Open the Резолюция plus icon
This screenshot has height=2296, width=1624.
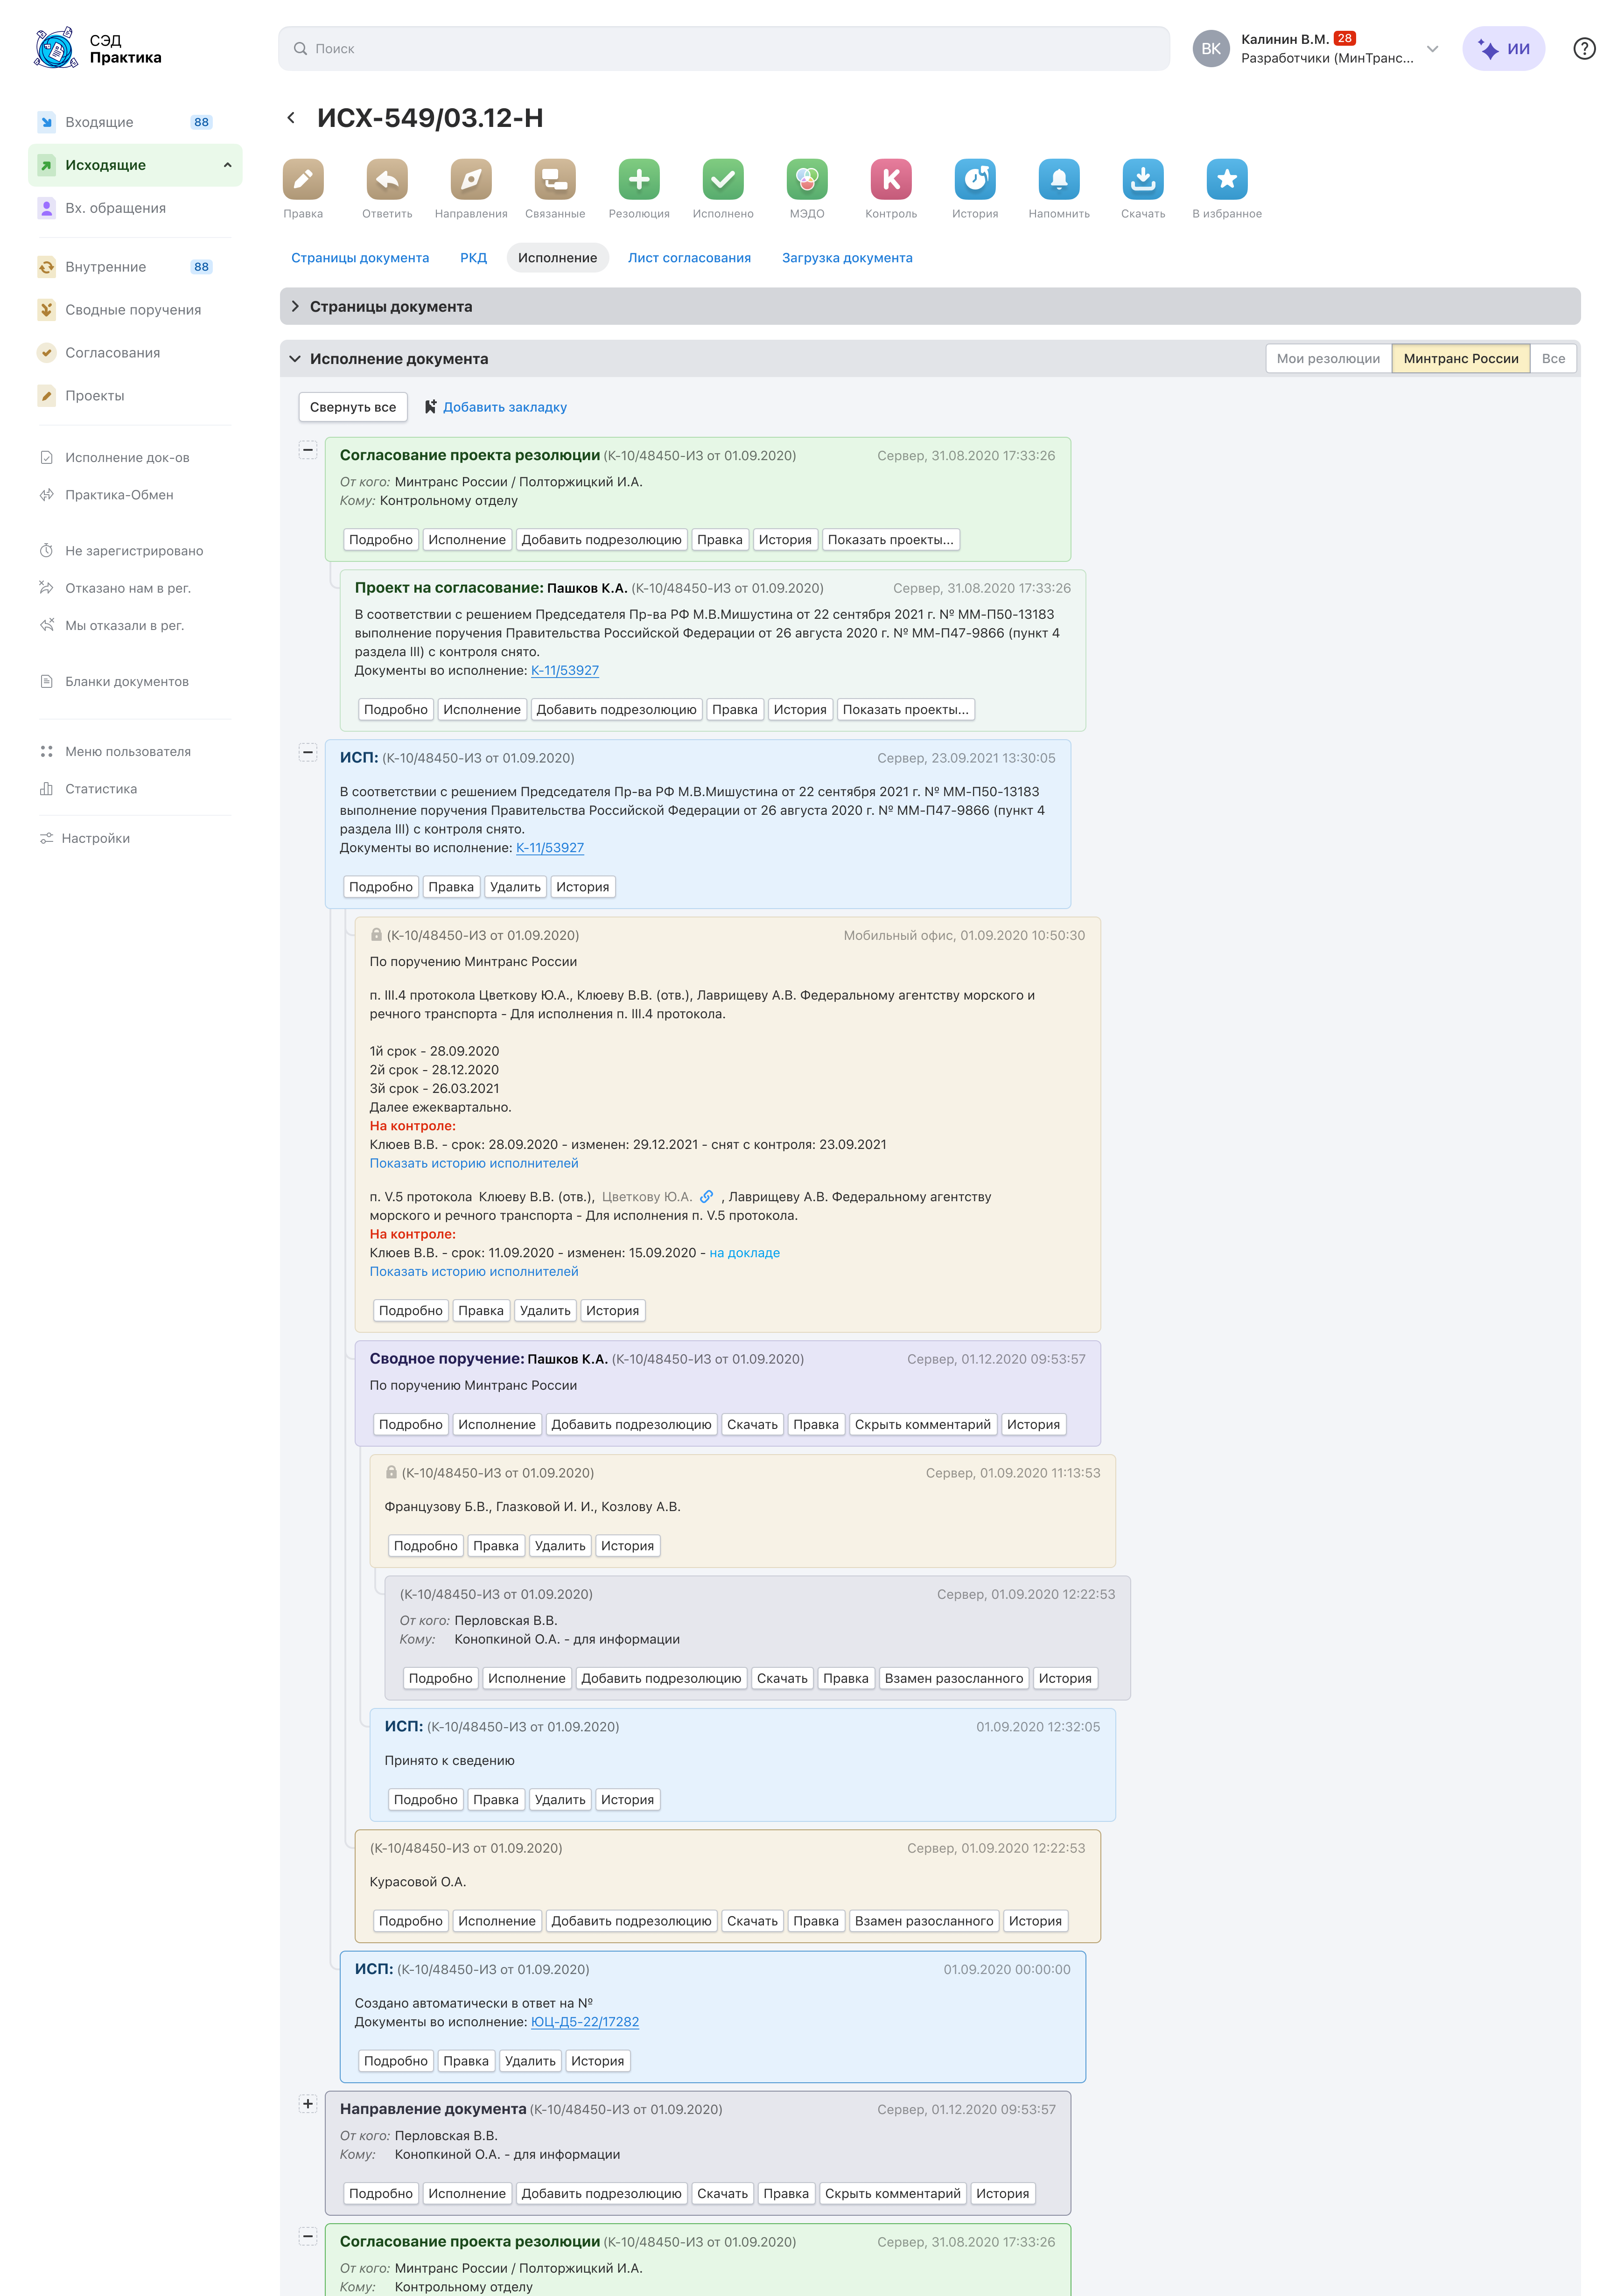tap(639, 180)
